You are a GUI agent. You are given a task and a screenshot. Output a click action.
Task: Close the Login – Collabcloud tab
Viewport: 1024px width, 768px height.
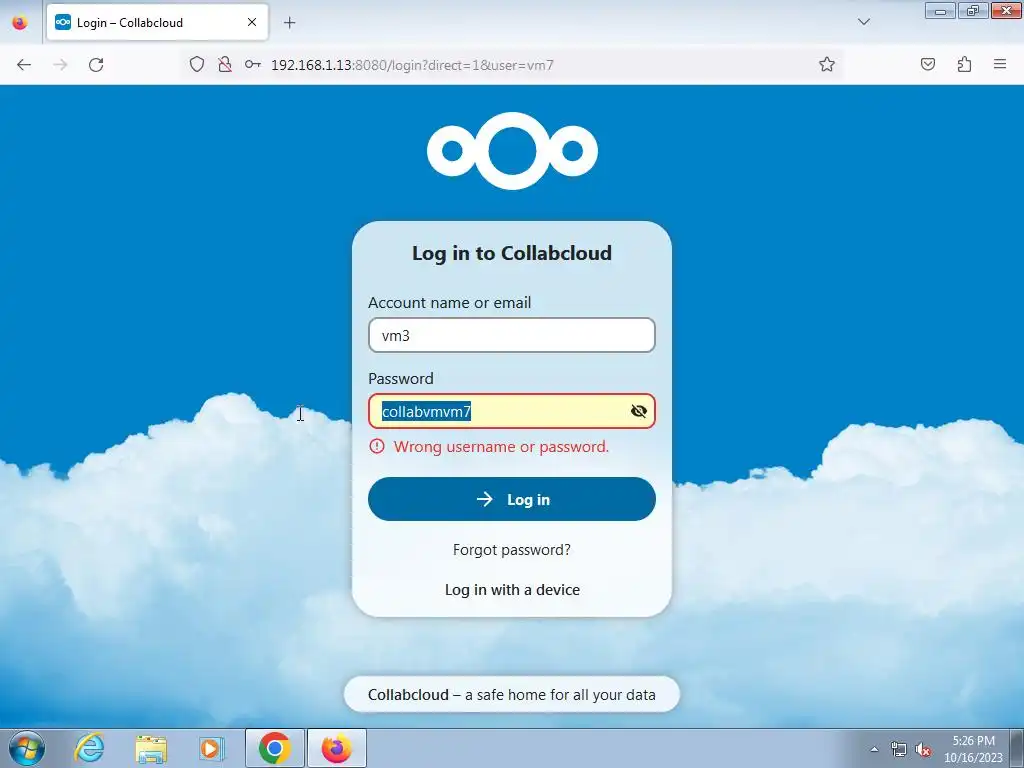tap(252, 22)
